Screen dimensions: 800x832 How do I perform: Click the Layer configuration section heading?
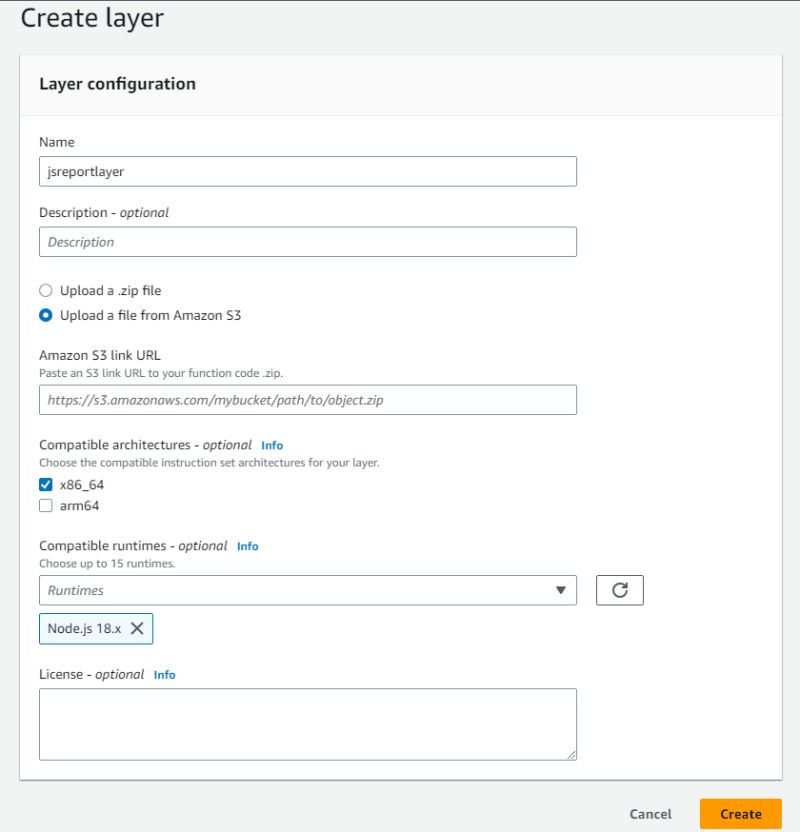116,84
